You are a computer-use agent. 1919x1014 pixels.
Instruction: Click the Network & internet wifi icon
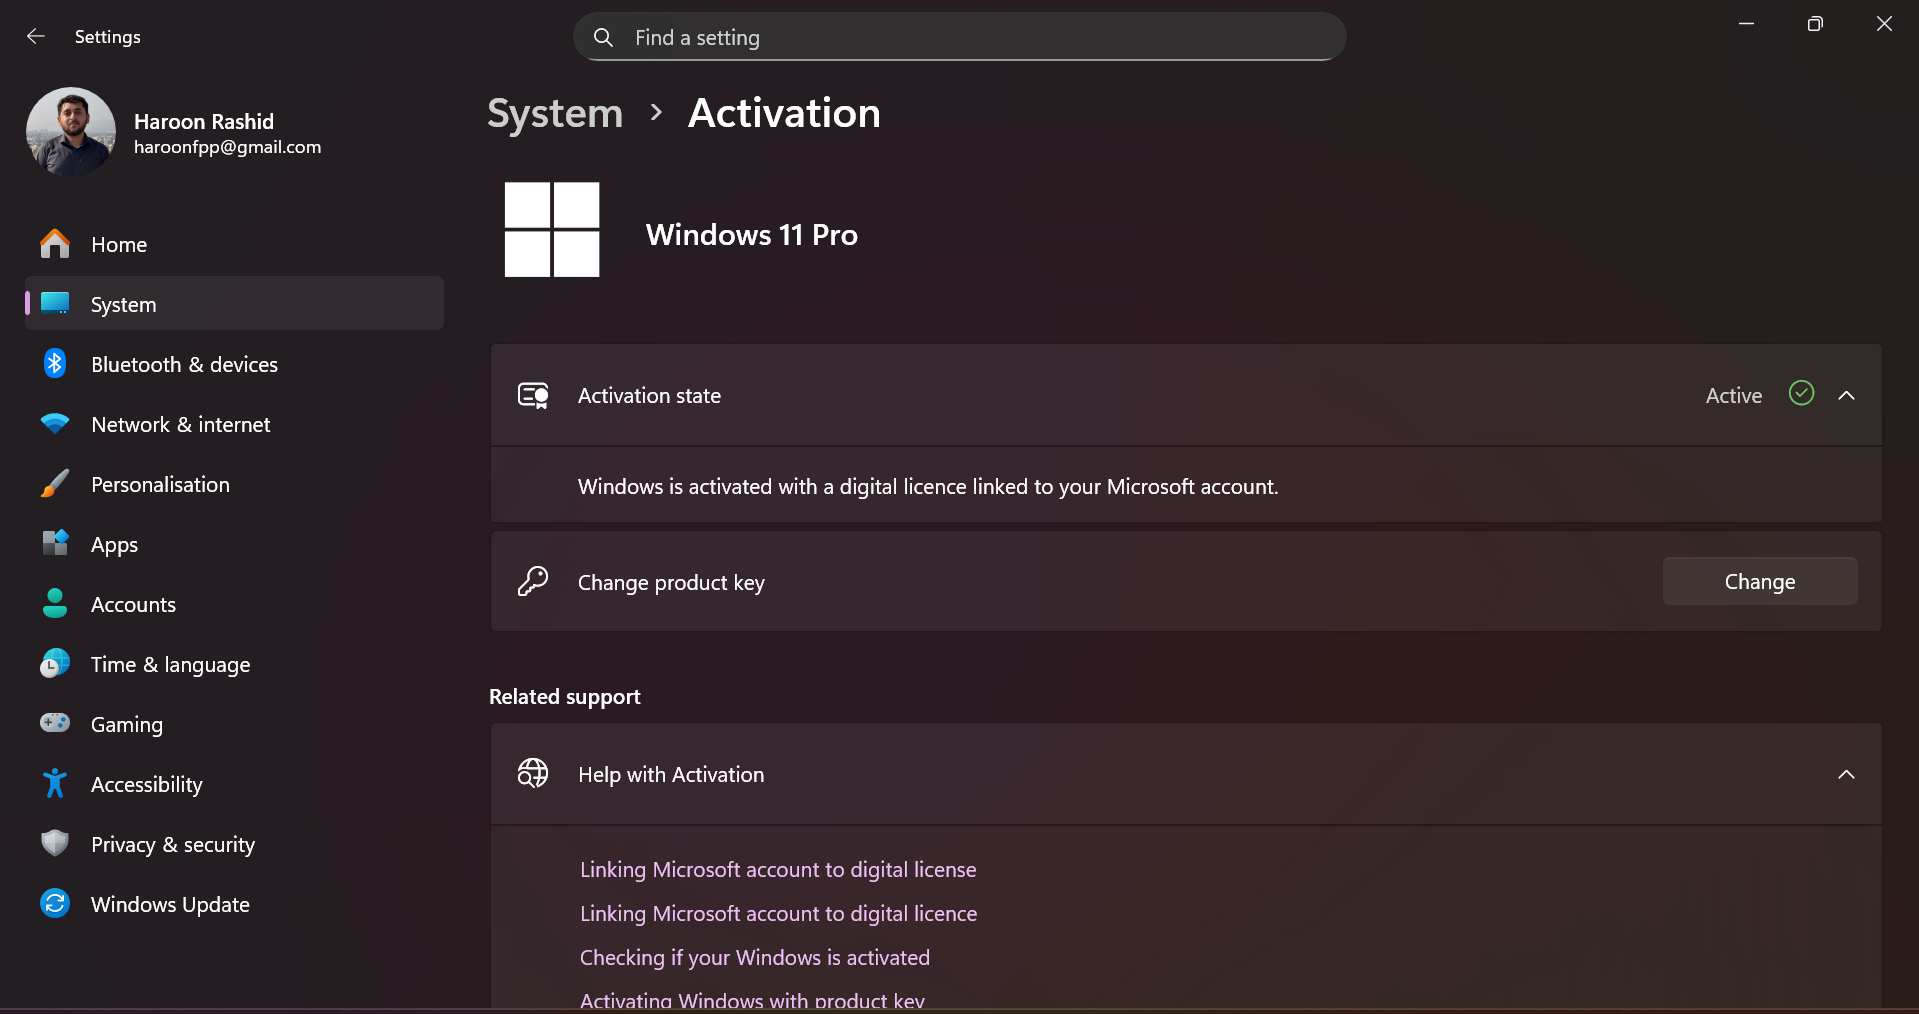click(x=55, y=424)
